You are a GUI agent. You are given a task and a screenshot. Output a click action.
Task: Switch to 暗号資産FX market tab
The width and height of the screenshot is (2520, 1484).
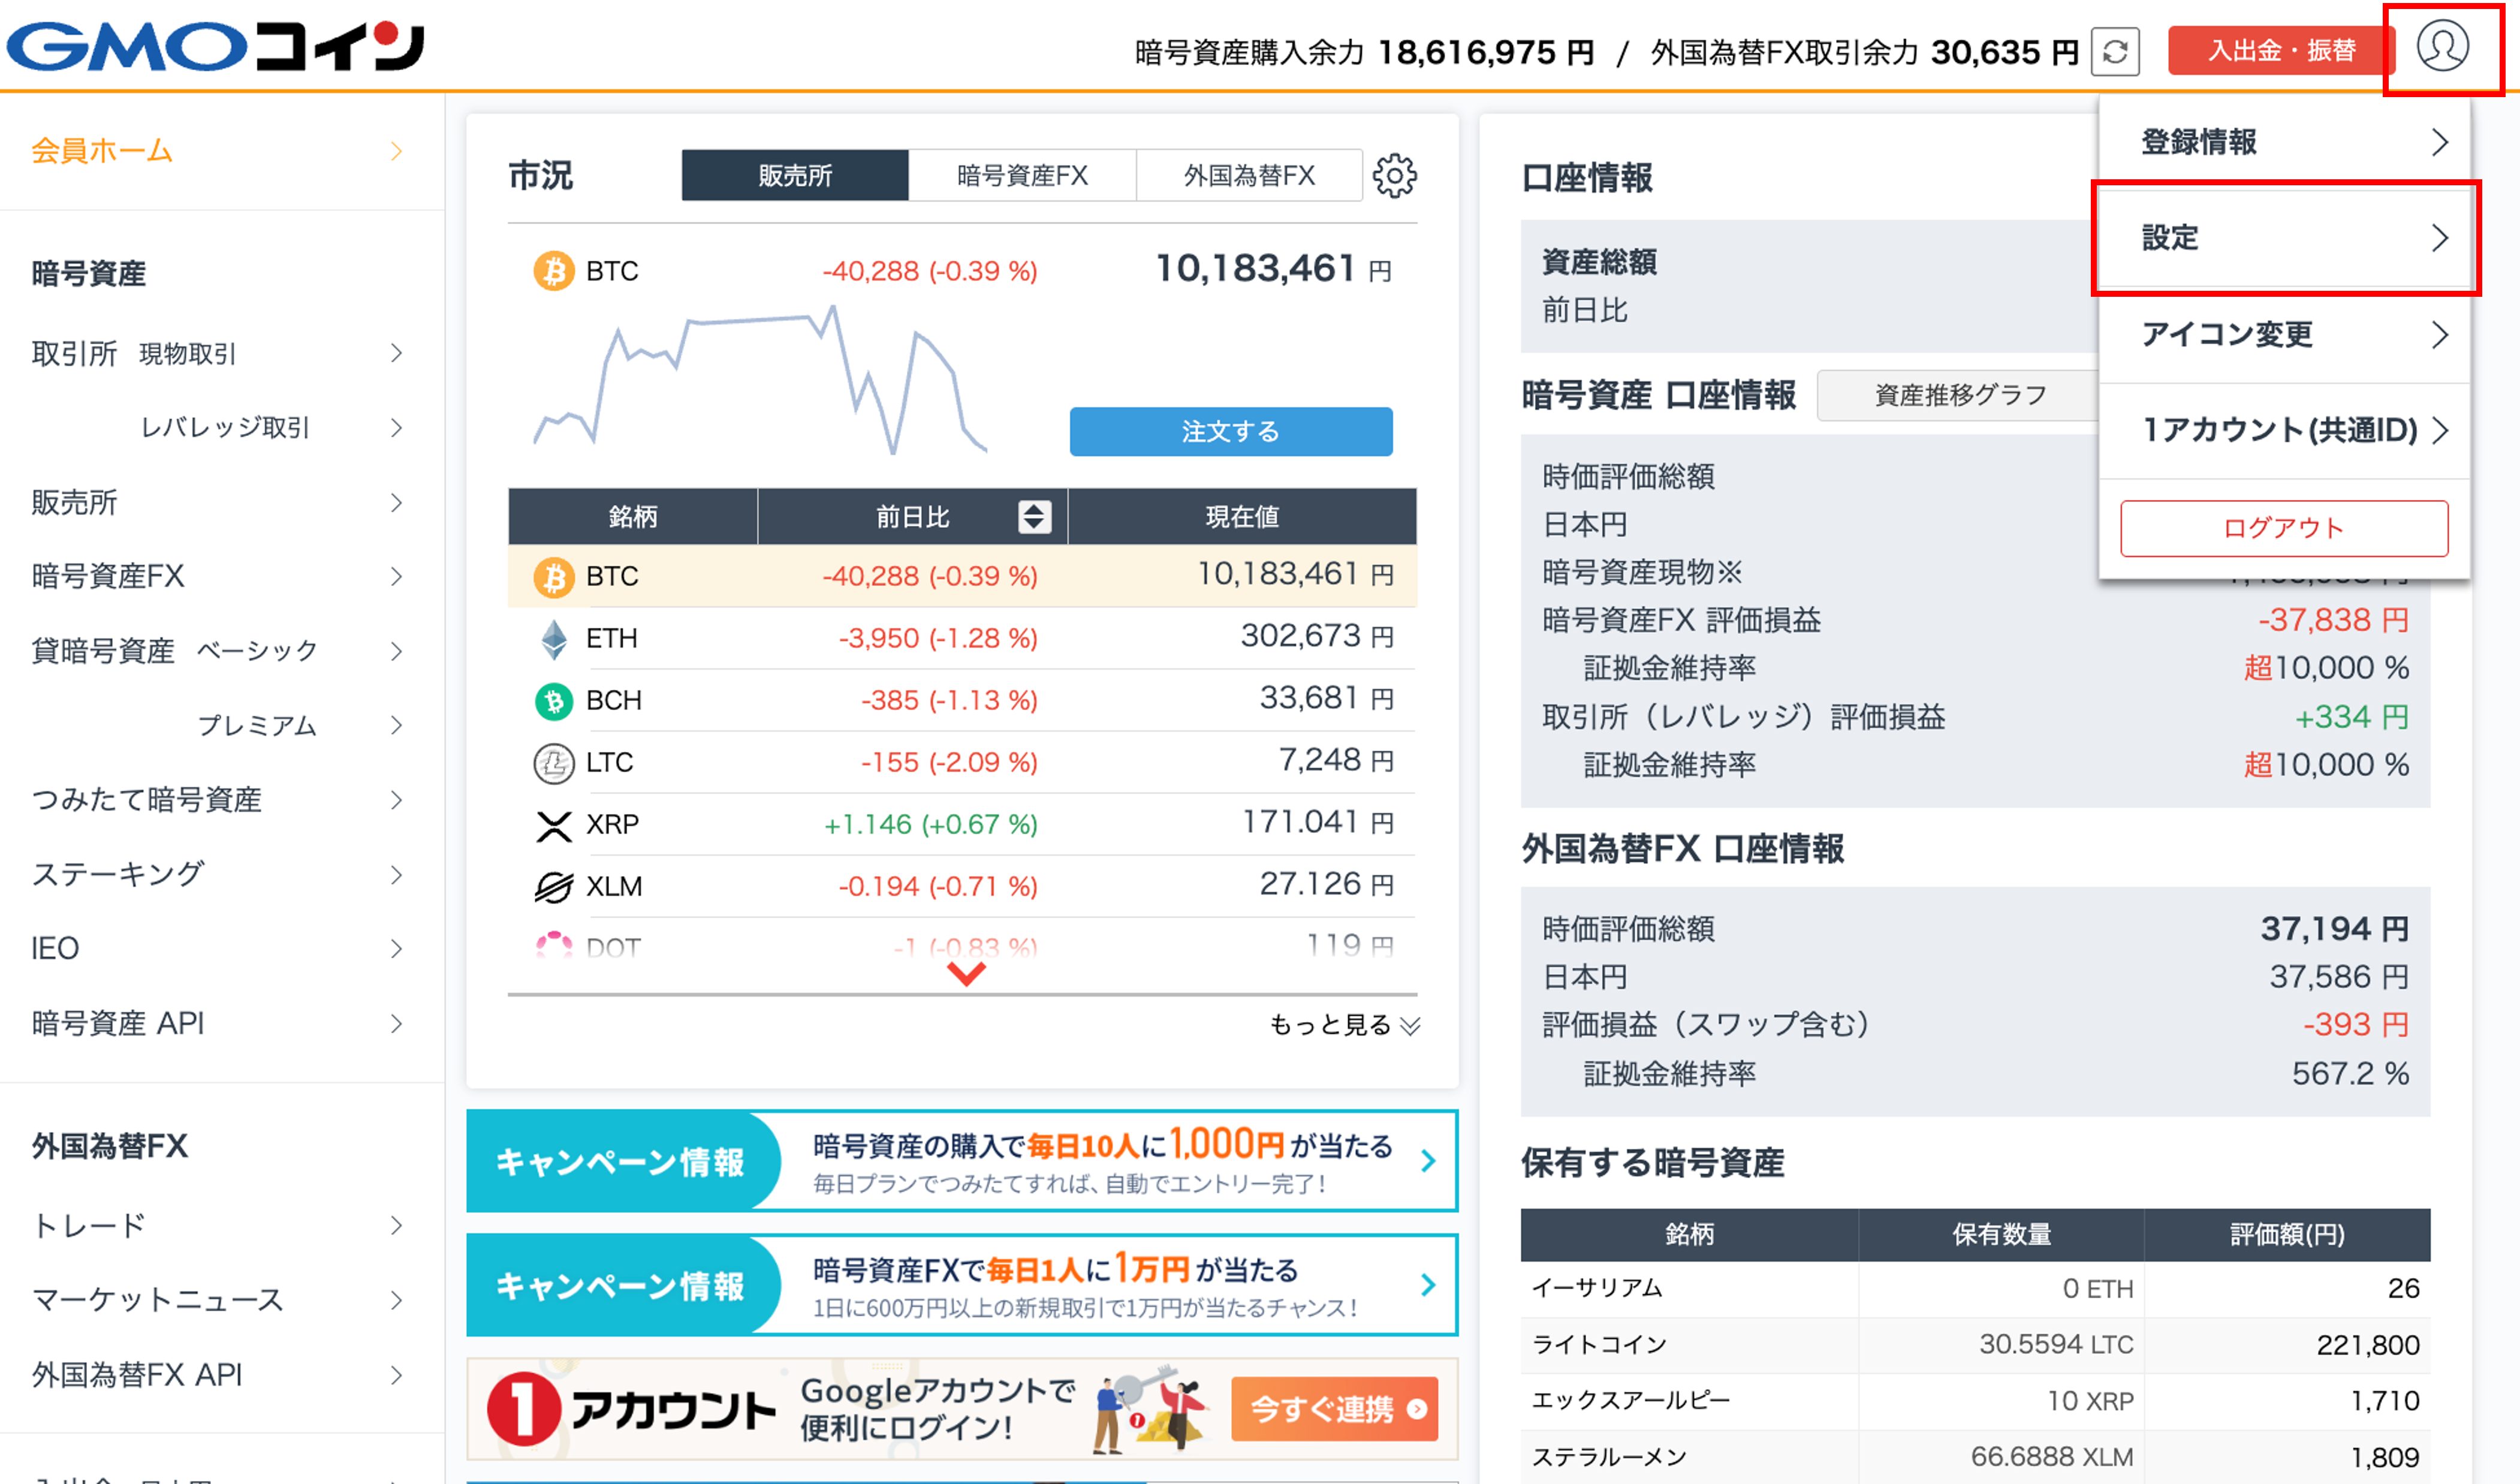tap(1022, 176)
